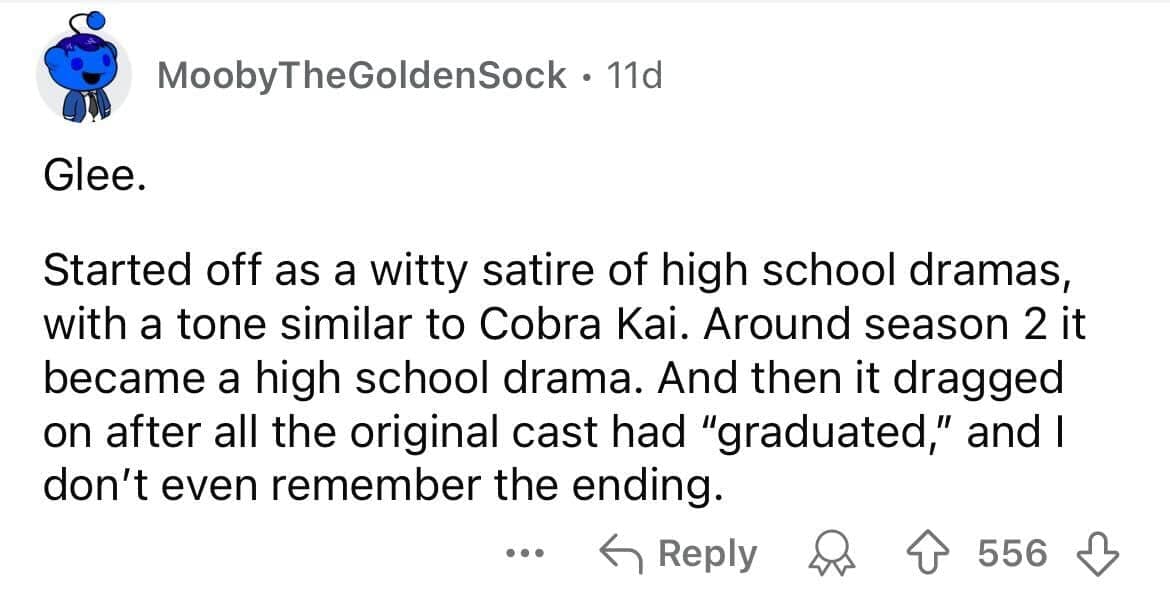The image size is (1170, 593).
Task: Click the word "Glee." in the comment
Action: pos(95,179)
